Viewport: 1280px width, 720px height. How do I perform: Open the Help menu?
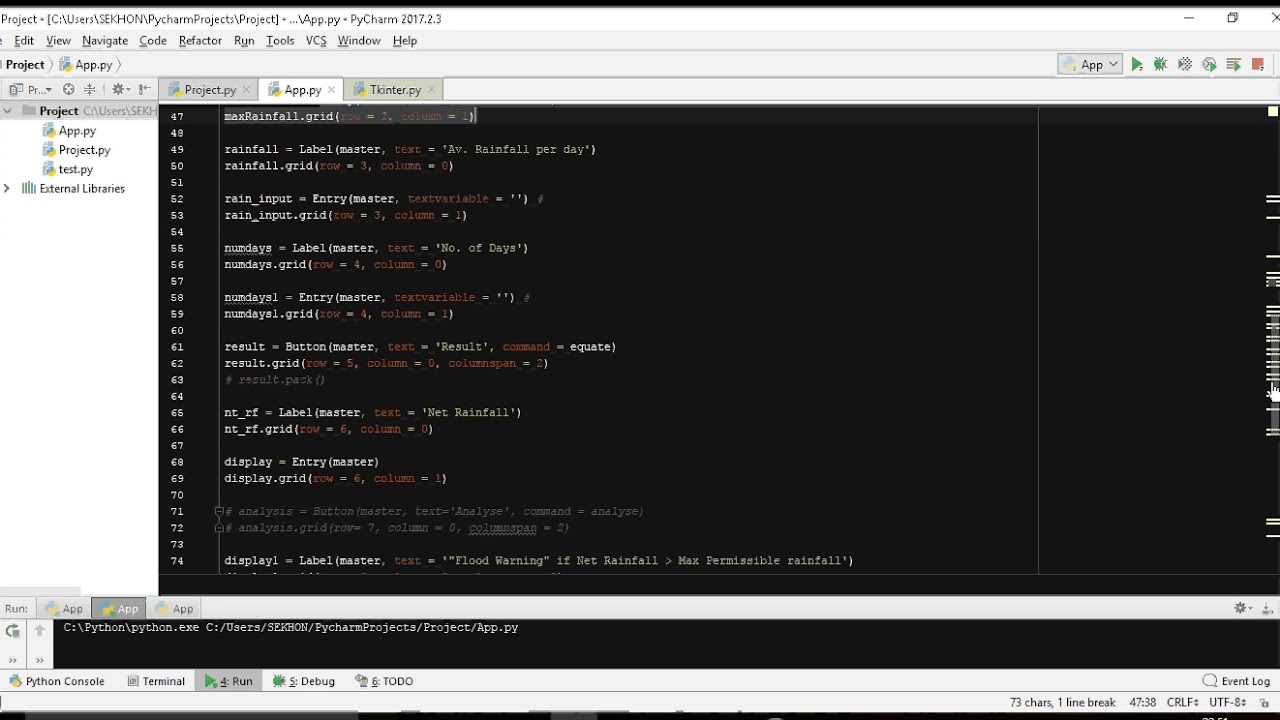point(405,41)
